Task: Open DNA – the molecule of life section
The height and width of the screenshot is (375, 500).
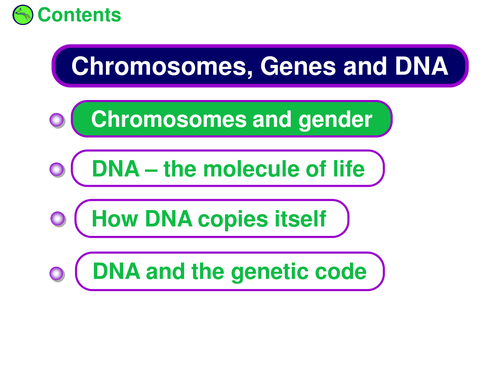Action: [228, 168]
